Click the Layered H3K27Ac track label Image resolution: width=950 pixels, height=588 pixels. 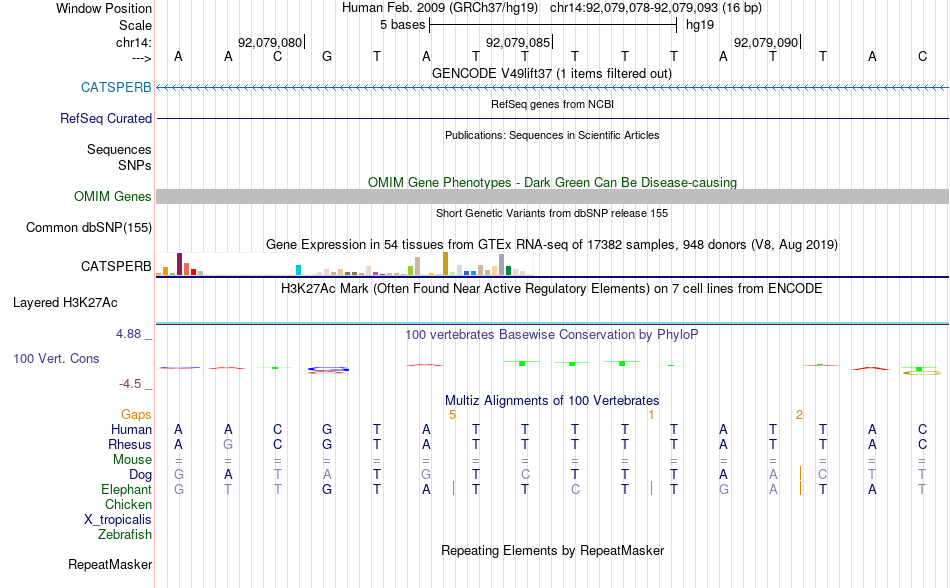(65, 303)
